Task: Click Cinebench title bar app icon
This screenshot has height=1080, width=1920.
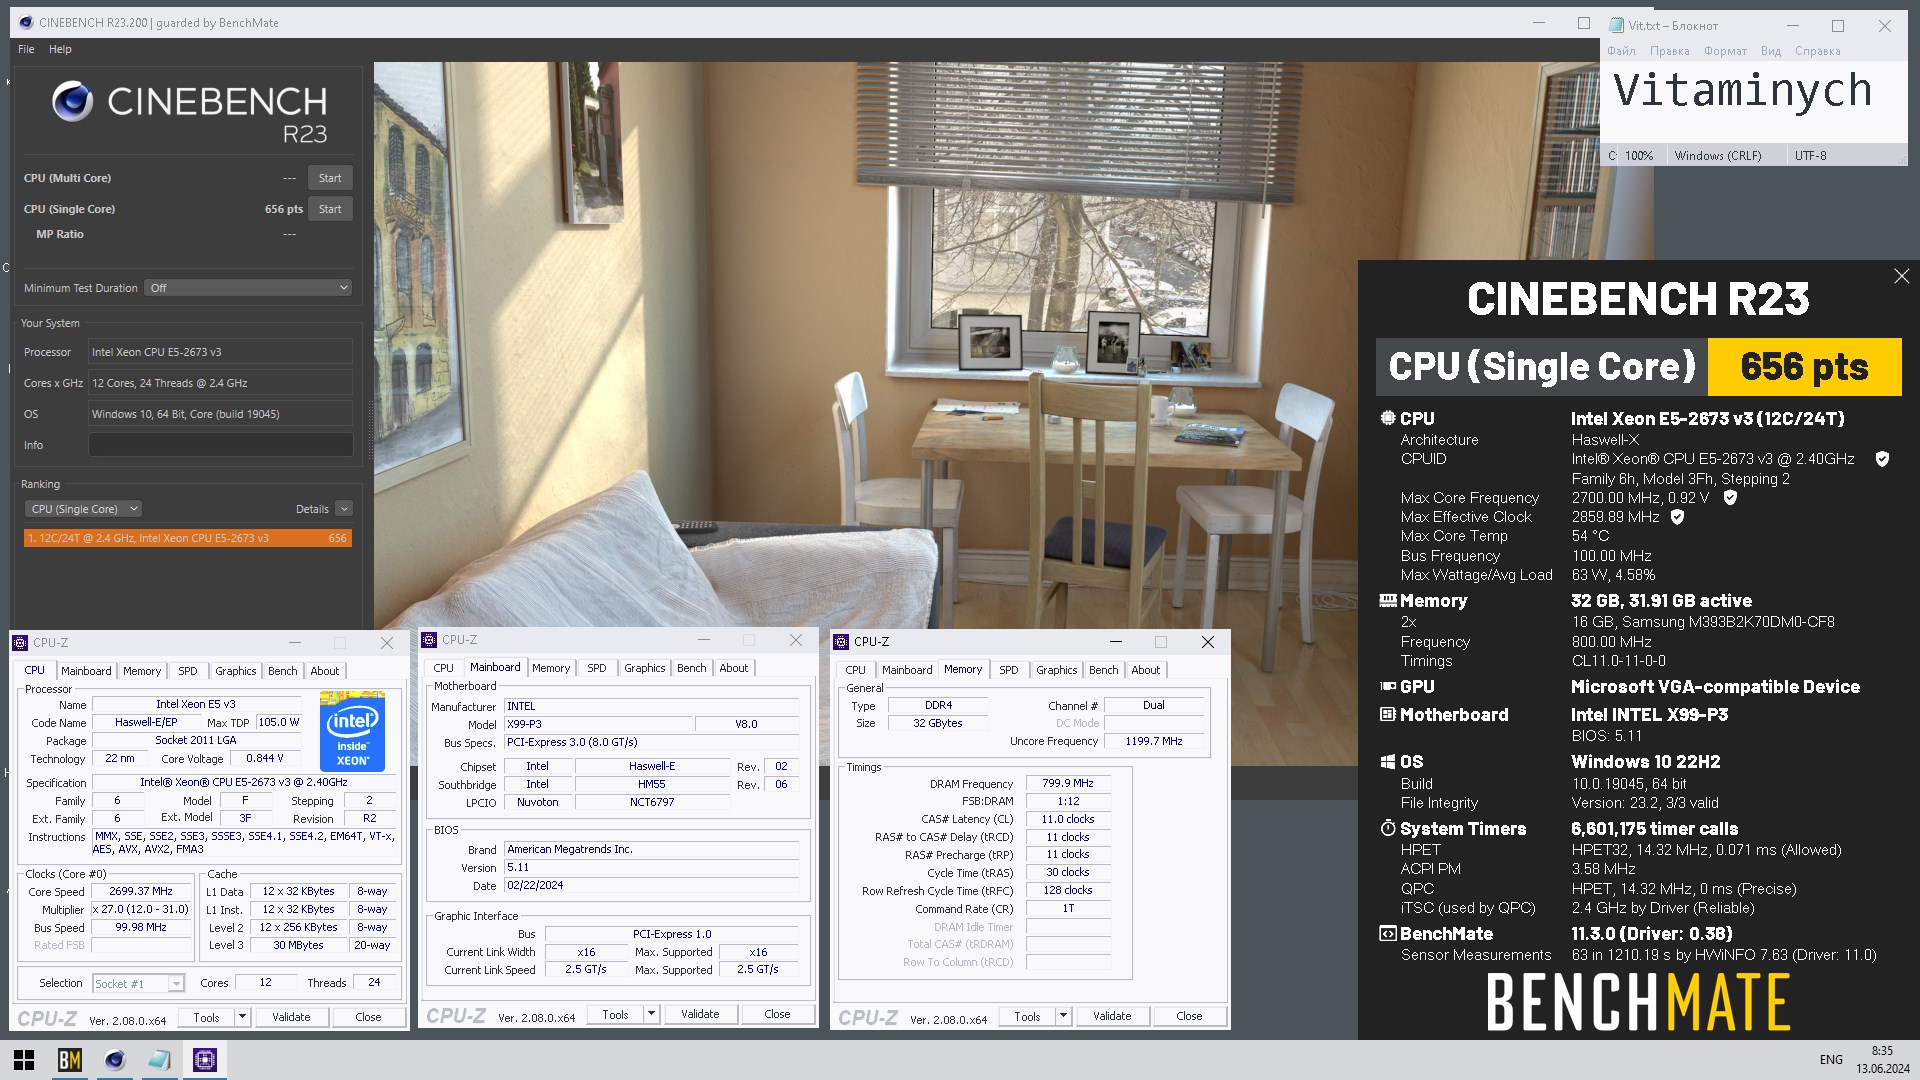Action: (26, 22)
